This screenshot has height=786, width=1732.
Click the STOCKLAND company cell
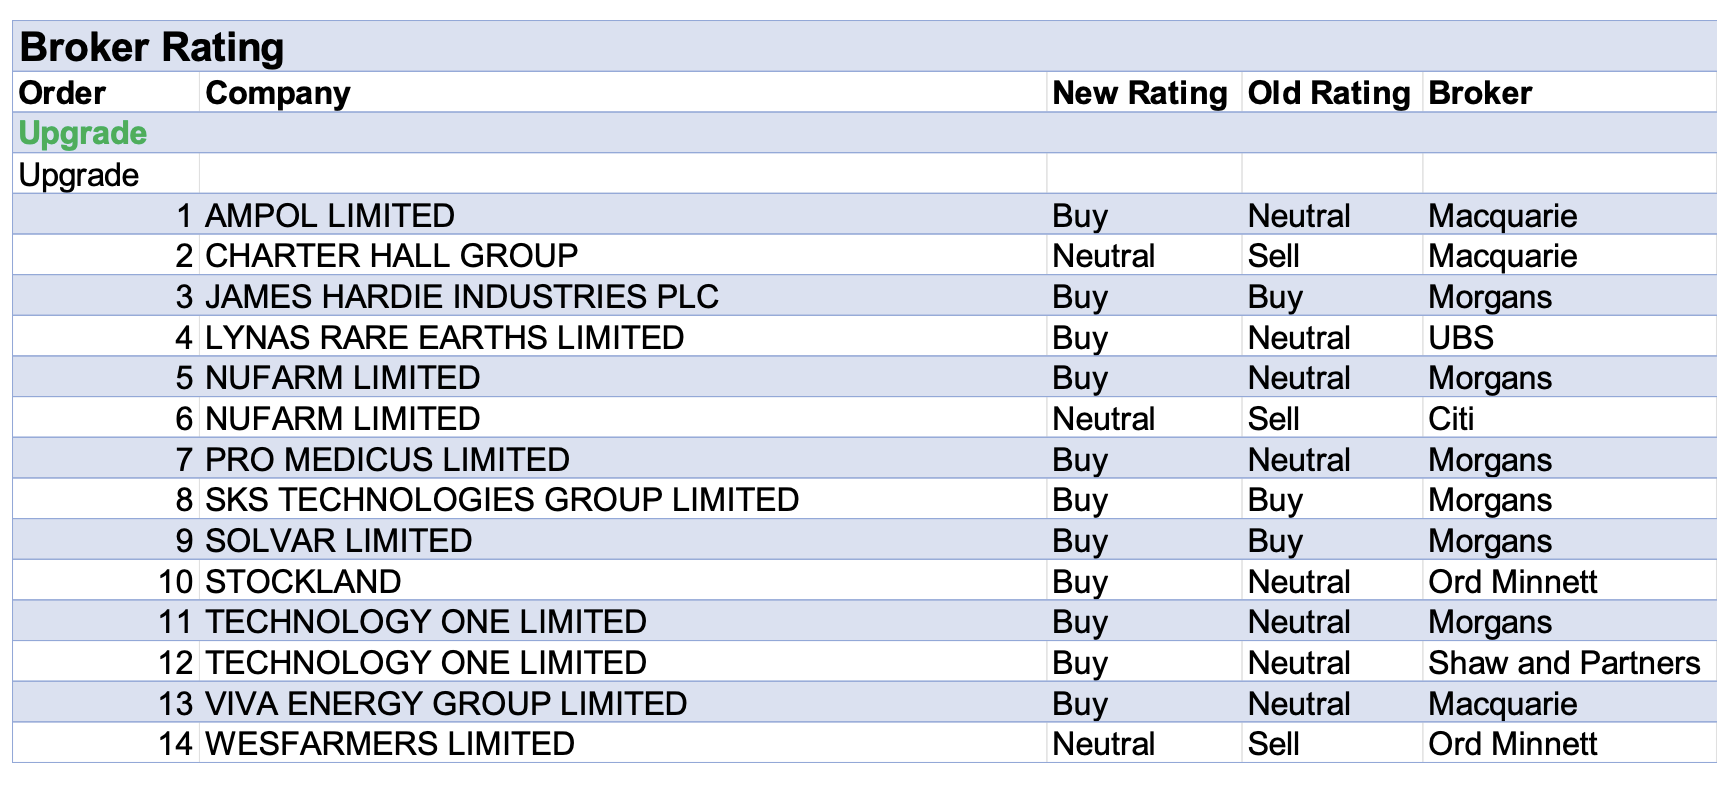(x=303, y=582)
